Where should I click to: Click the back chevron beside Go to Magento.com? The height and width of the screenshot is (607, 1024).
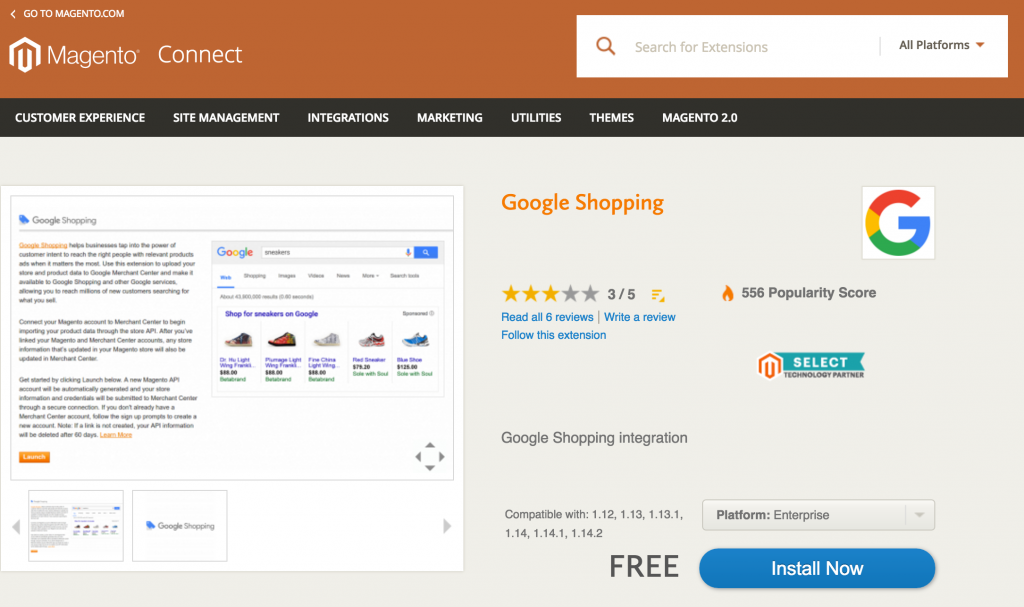pyautogui.click(x=13, y=14)
